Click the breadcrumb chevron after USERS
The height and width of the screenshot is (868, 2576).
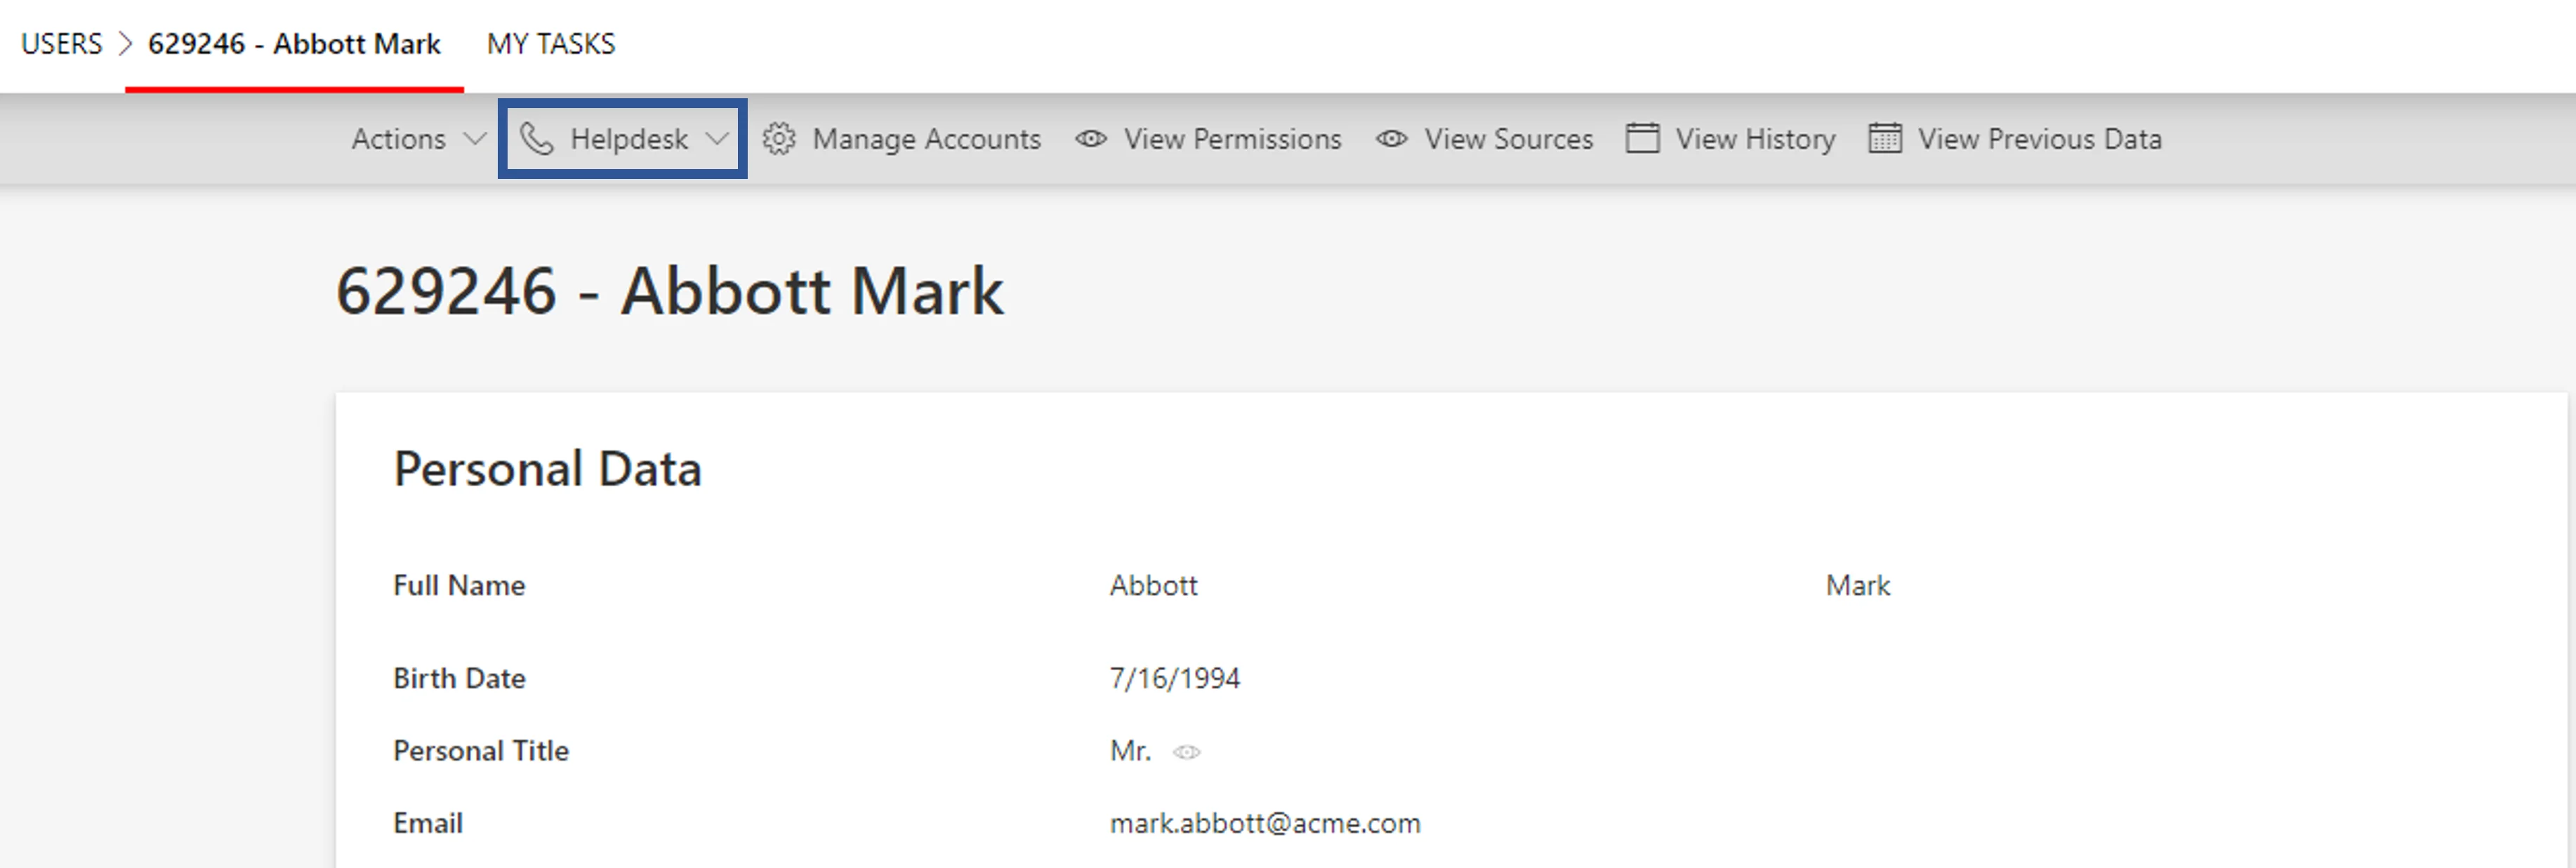(x=125, y=44)
